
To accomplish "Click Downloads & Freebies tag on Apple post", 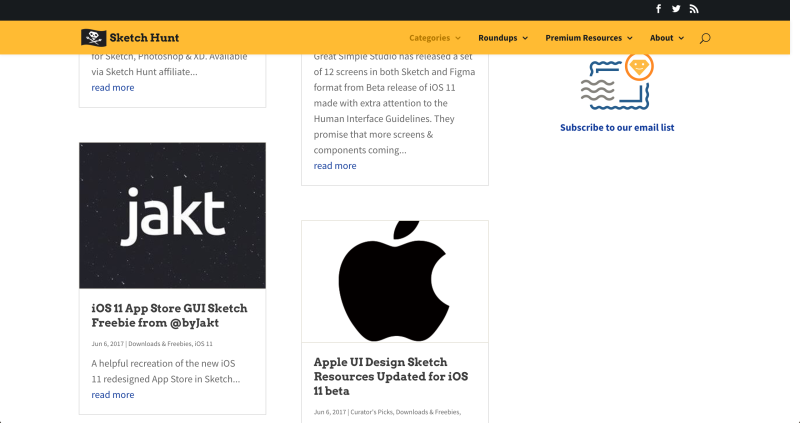I will 428,412.
